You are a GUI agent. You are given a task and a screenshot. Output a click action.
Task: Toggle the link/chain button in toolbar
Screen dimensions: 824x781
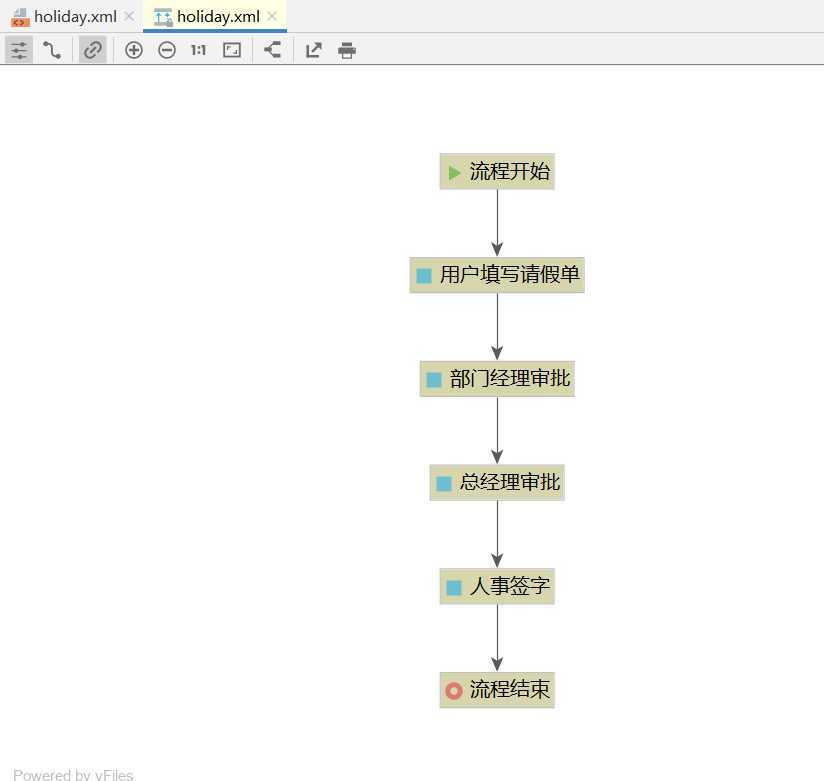click(x=93, y=50)
